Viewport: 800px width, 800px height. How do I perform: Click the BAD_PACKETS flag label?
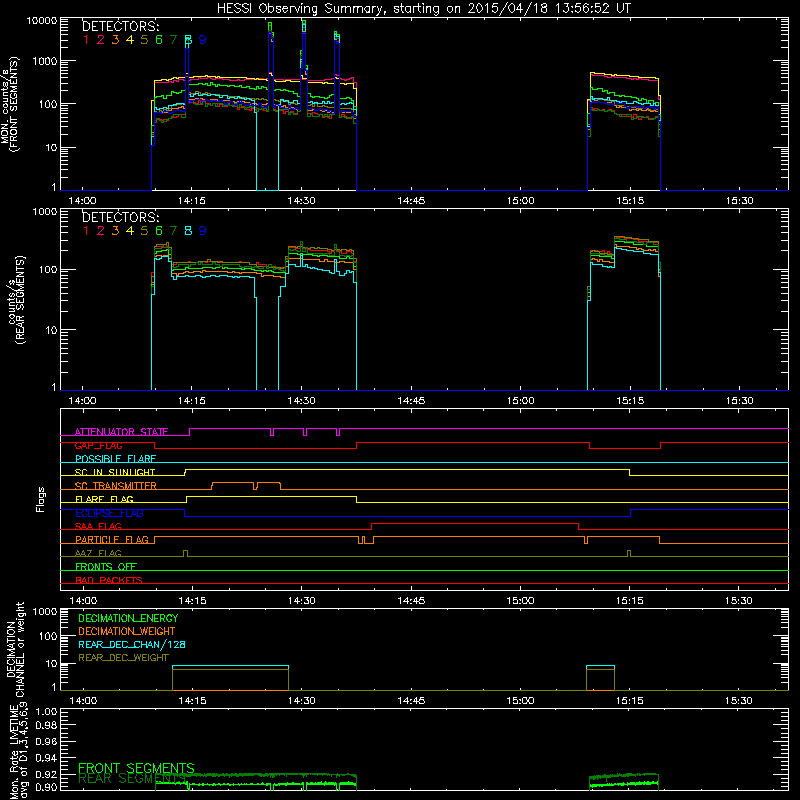[109, 580]
